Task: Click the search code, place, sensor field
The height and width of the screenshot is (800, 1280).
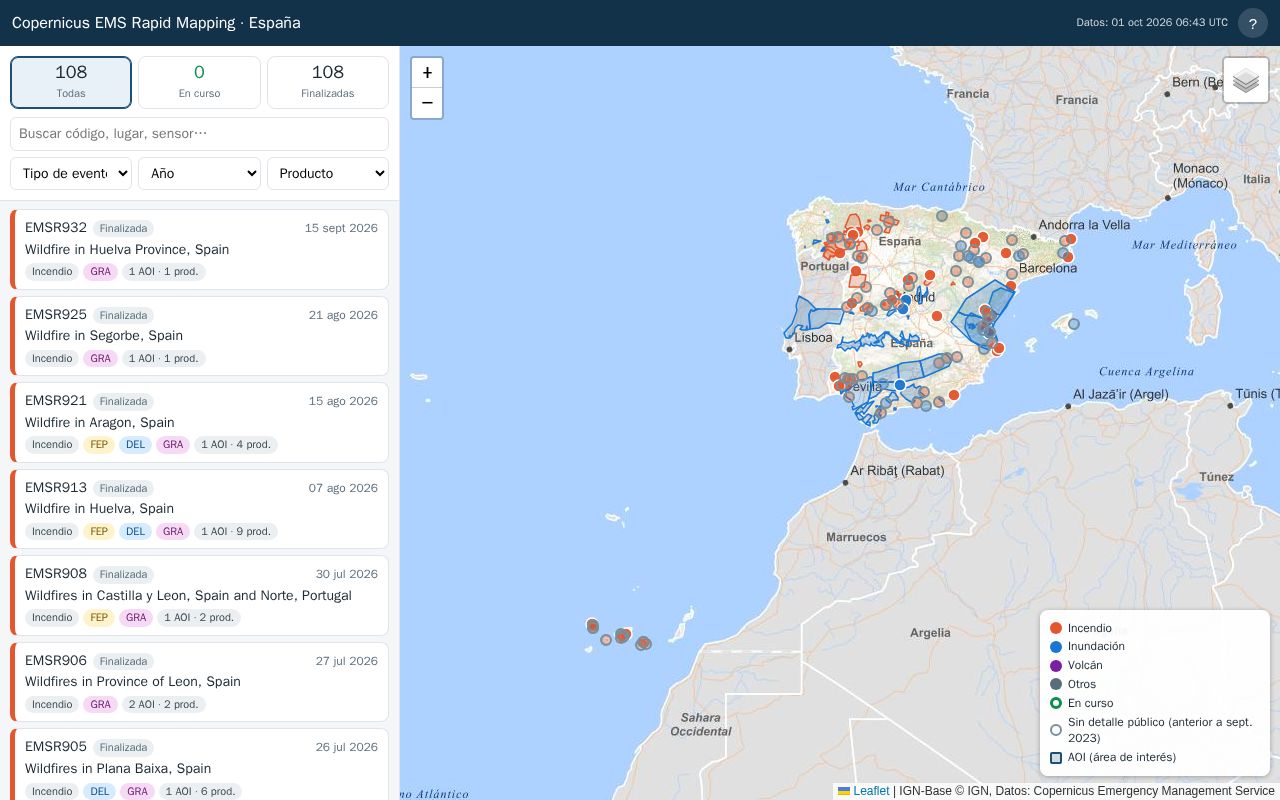Action: pyautogui.click(x=199, y=134)
